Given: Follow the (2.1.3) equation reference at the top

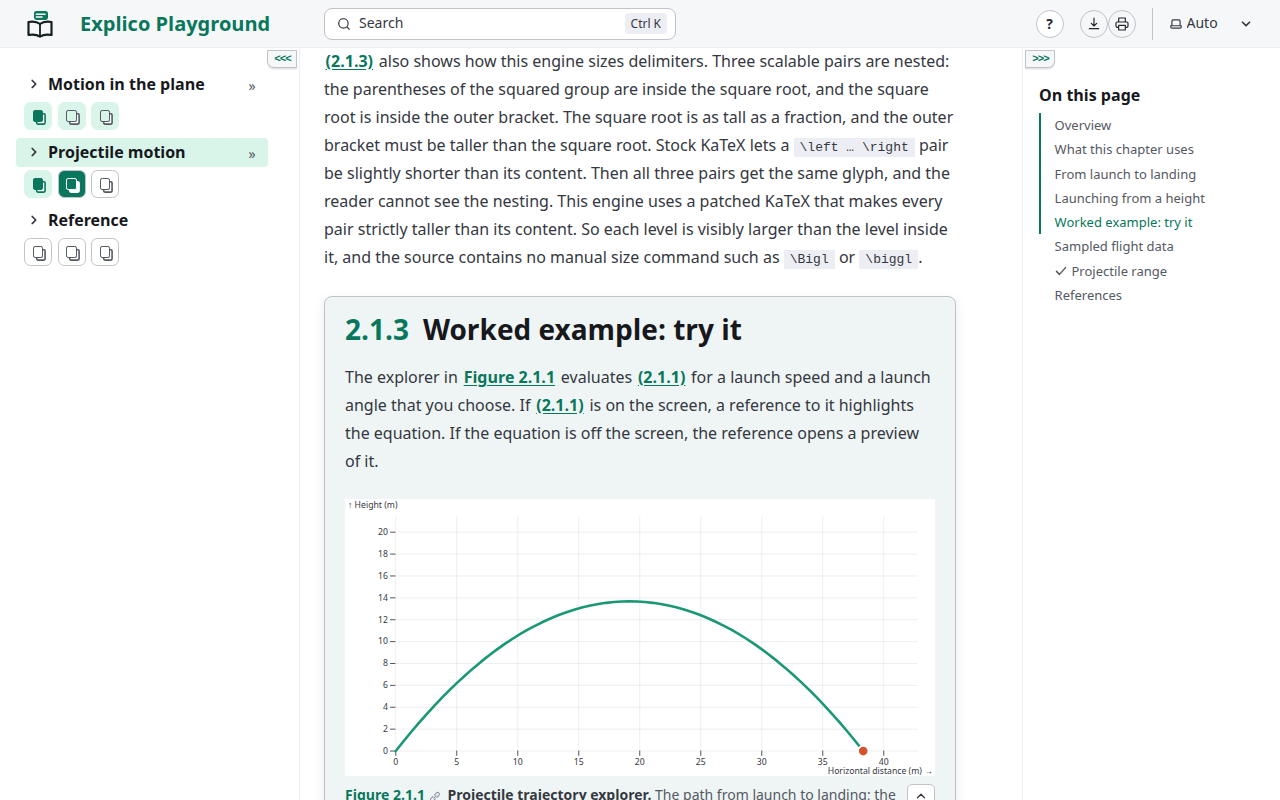Looking at the screenshot, I should [x=349, y=61].
